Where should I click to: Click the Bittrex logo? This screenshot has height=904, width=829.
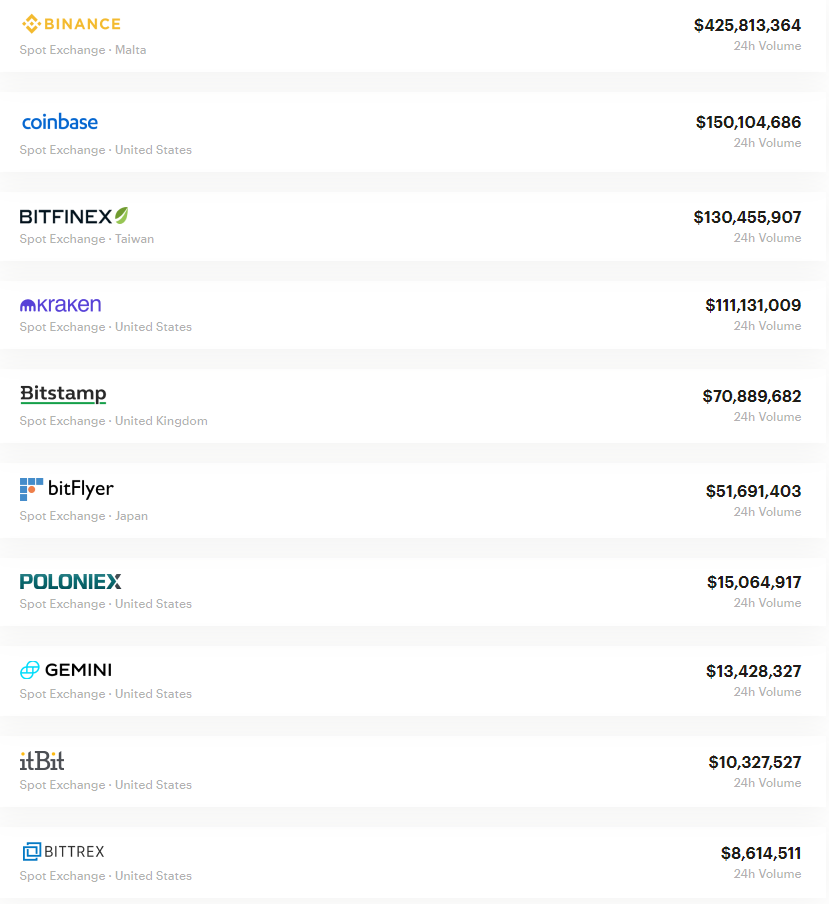pyautogui.click(x=63, y=852)
